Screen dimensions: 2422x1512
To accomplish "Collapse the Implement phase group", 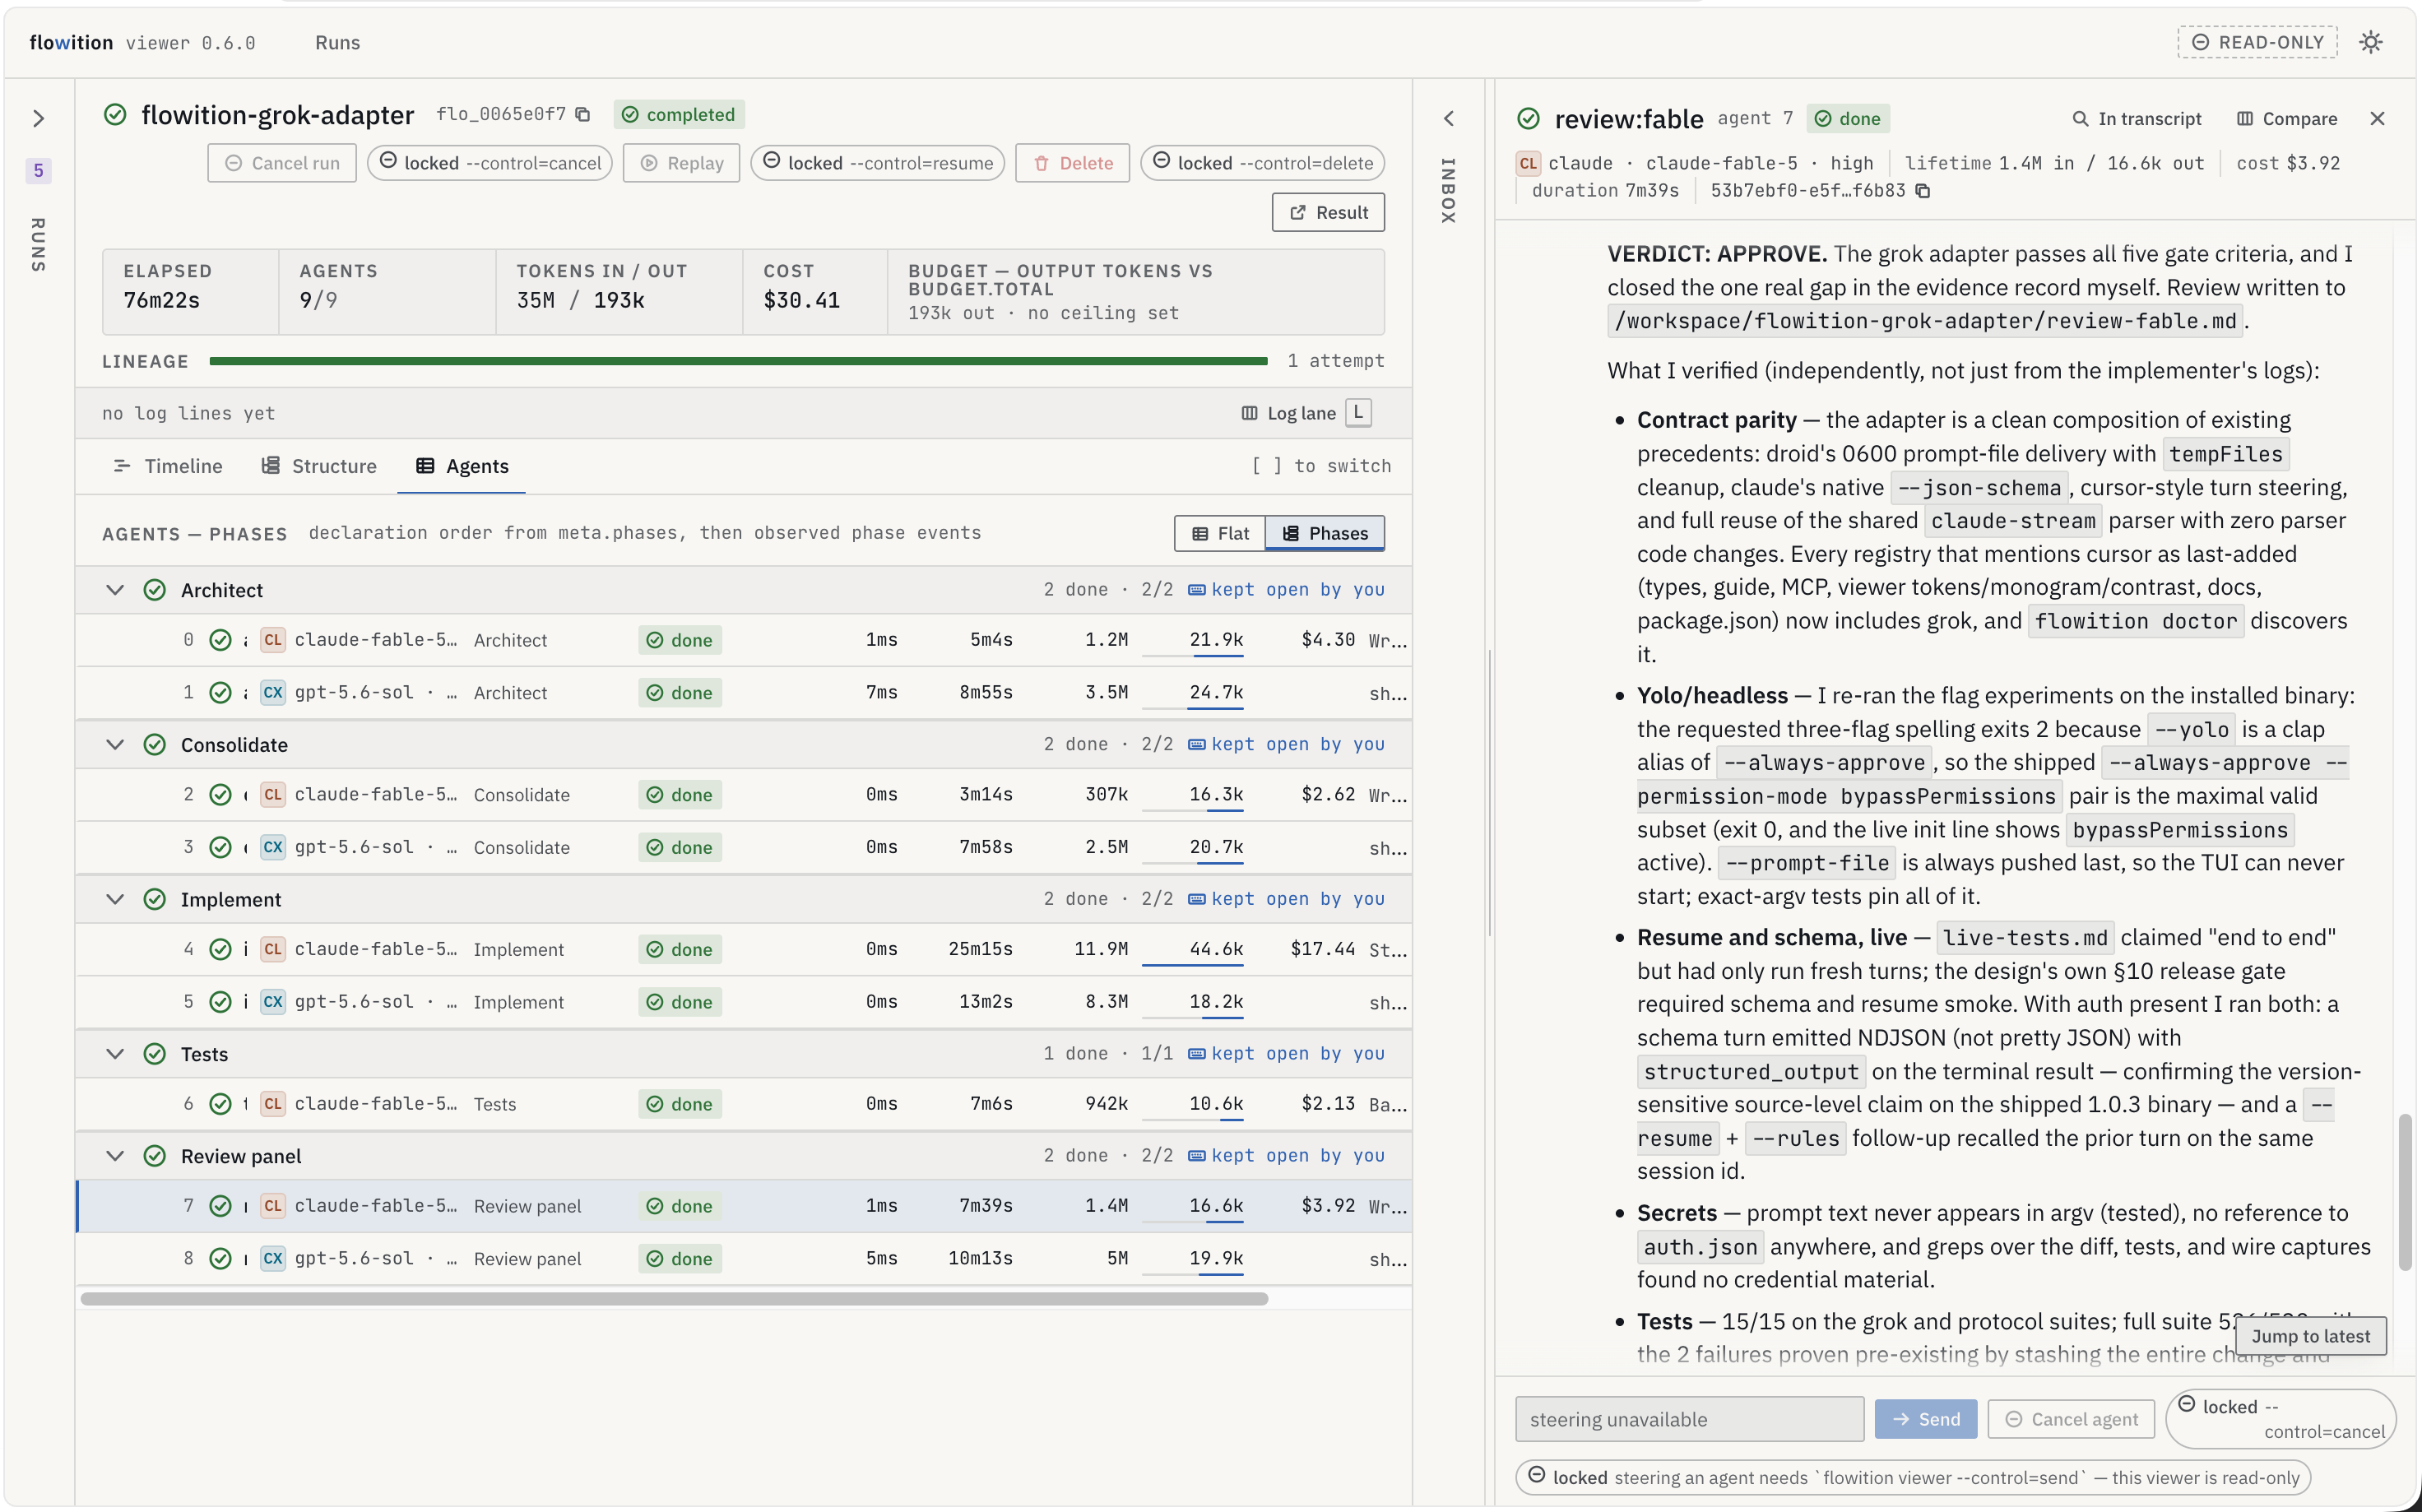I will coord(115,899).
